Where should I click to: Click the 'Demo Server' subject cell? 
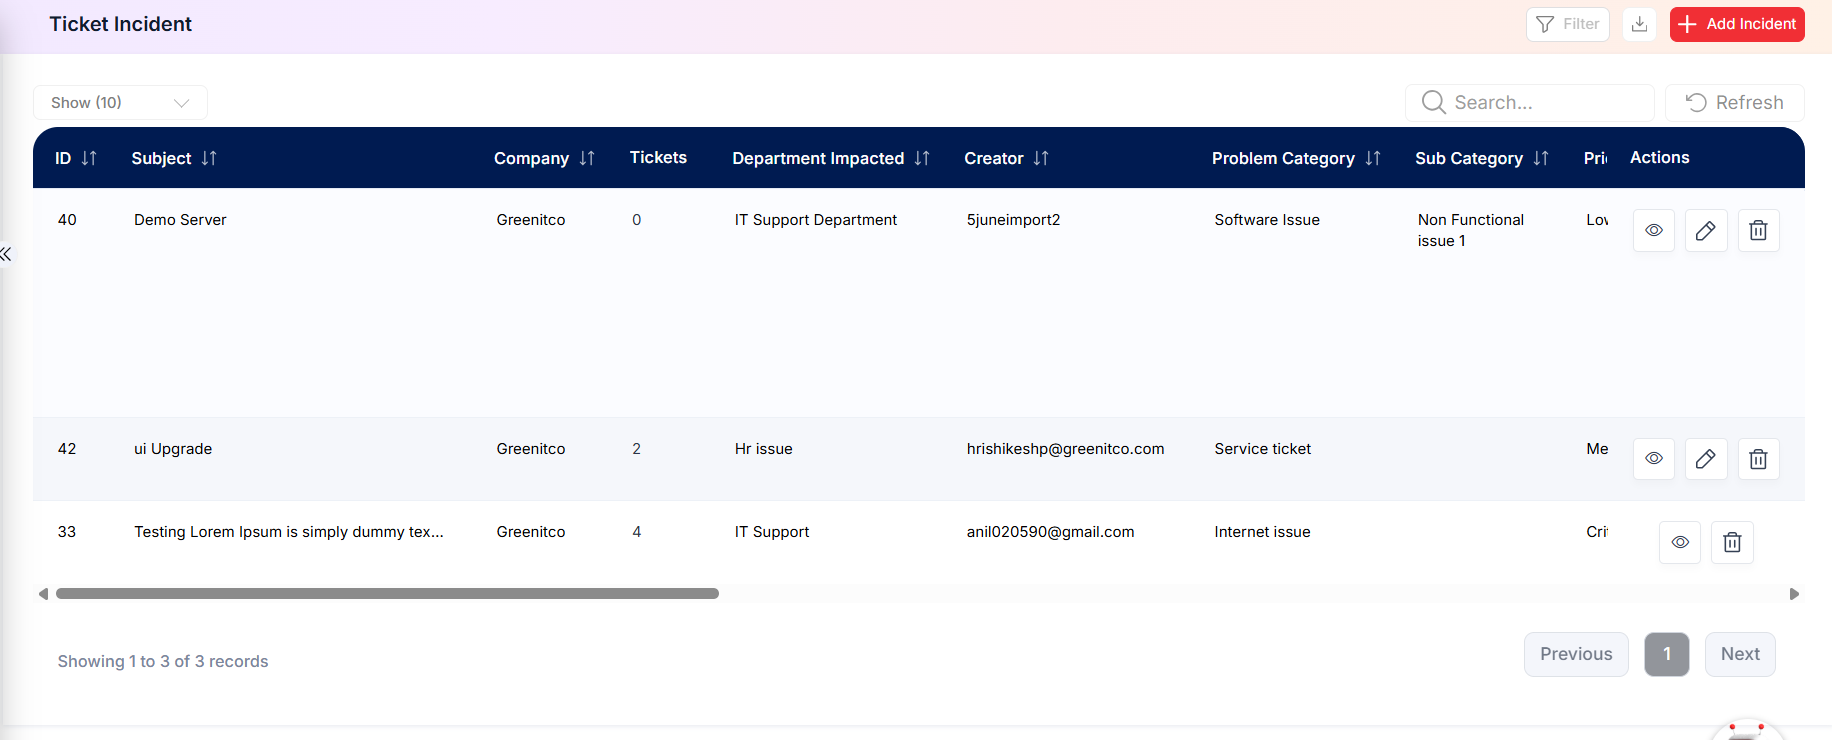(180, 220)
